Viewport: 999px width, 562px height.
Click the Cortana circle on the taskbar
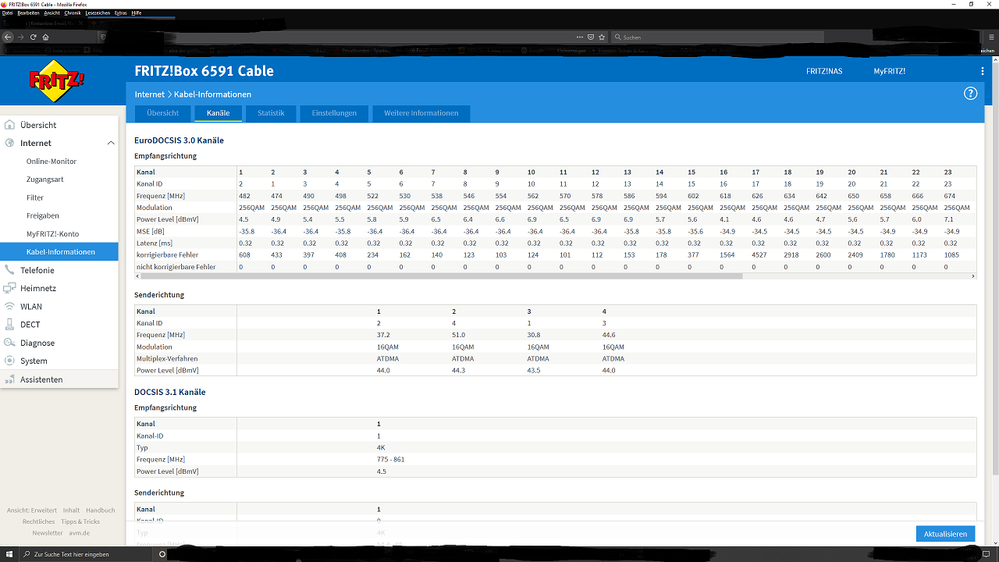[162, 554]
